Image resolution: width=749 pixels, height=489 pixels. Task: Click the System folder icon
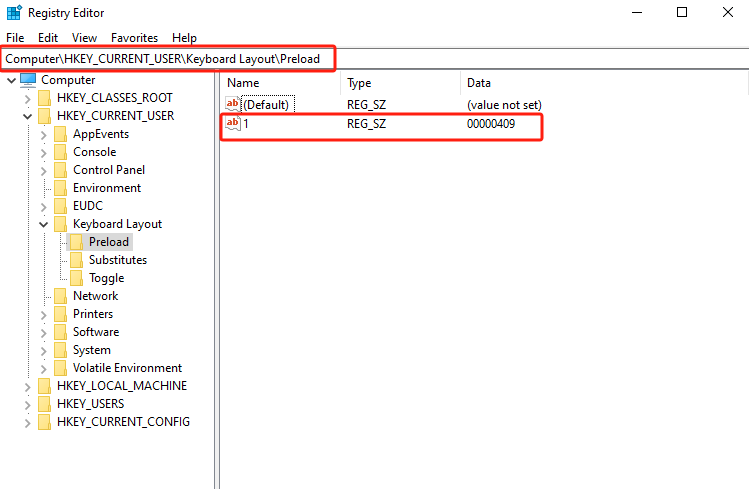pyautogui.click(x=60, y=350)
